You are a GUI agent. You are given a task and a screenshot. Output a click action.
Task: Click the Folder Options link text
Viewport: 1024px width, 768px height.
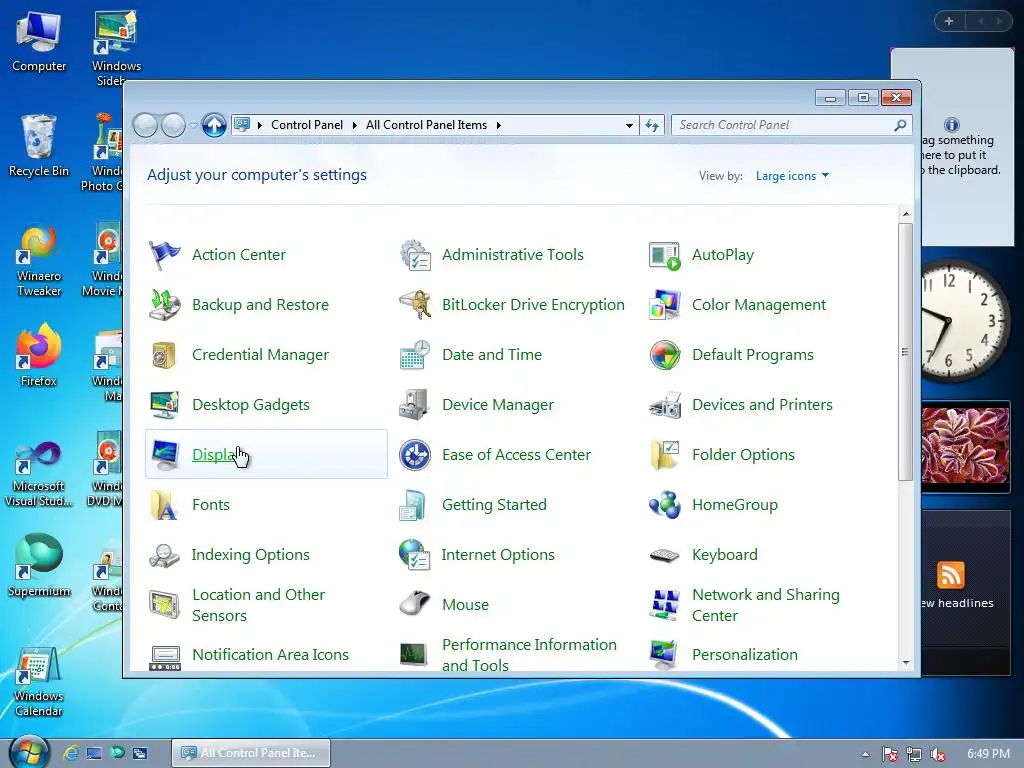(x=743, y=455)
